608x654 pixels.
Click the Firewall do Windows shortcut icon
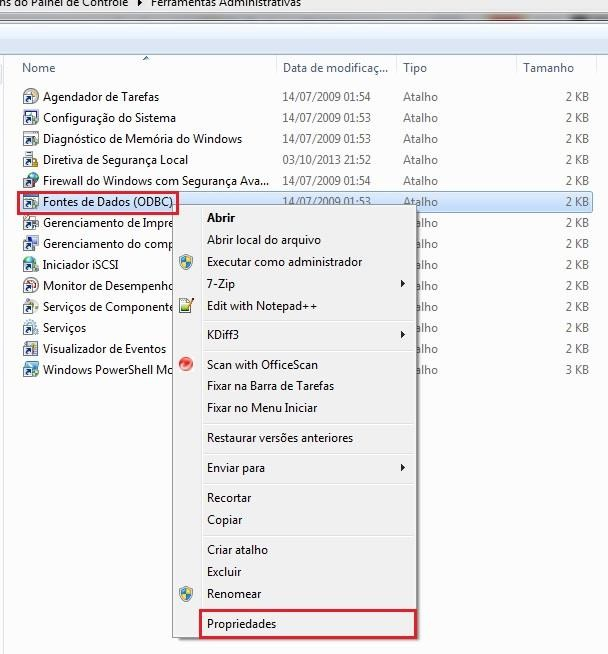30,181
